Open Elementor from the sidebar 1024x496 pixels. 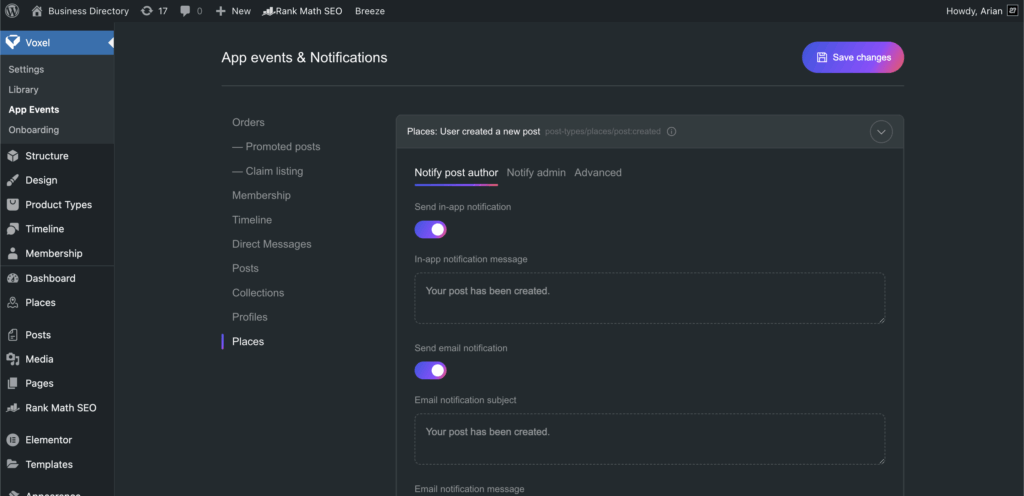point(48,440)
